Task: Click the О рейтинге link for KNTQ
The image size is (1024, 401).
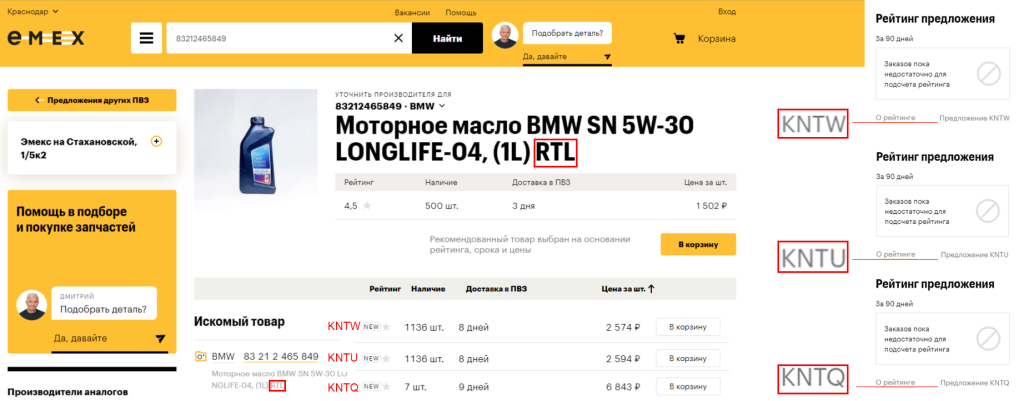Action: [895, 382]
